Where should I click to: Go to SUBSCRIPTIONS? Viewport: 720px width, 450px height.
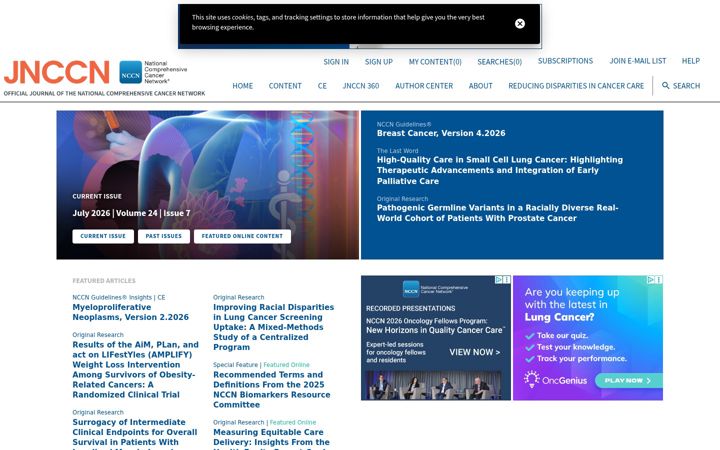pos(565,61)
